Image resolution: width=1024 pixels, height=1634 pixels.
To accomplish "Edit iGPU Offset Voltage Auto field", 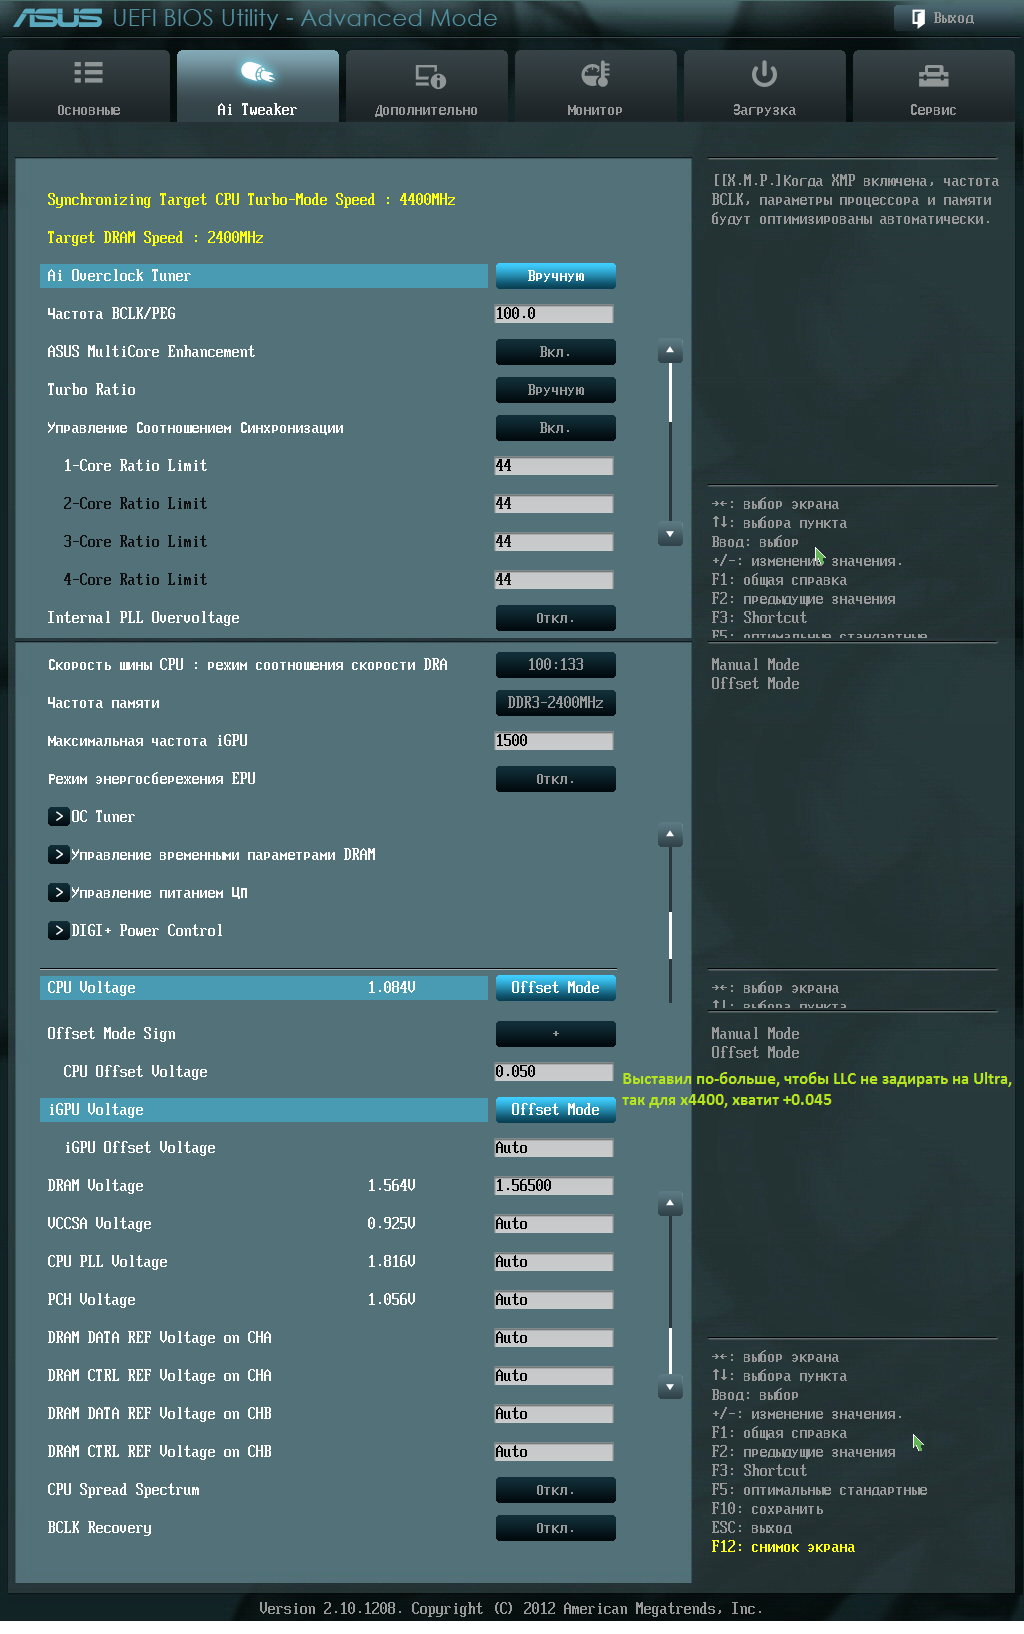I will click(554, 1148).
